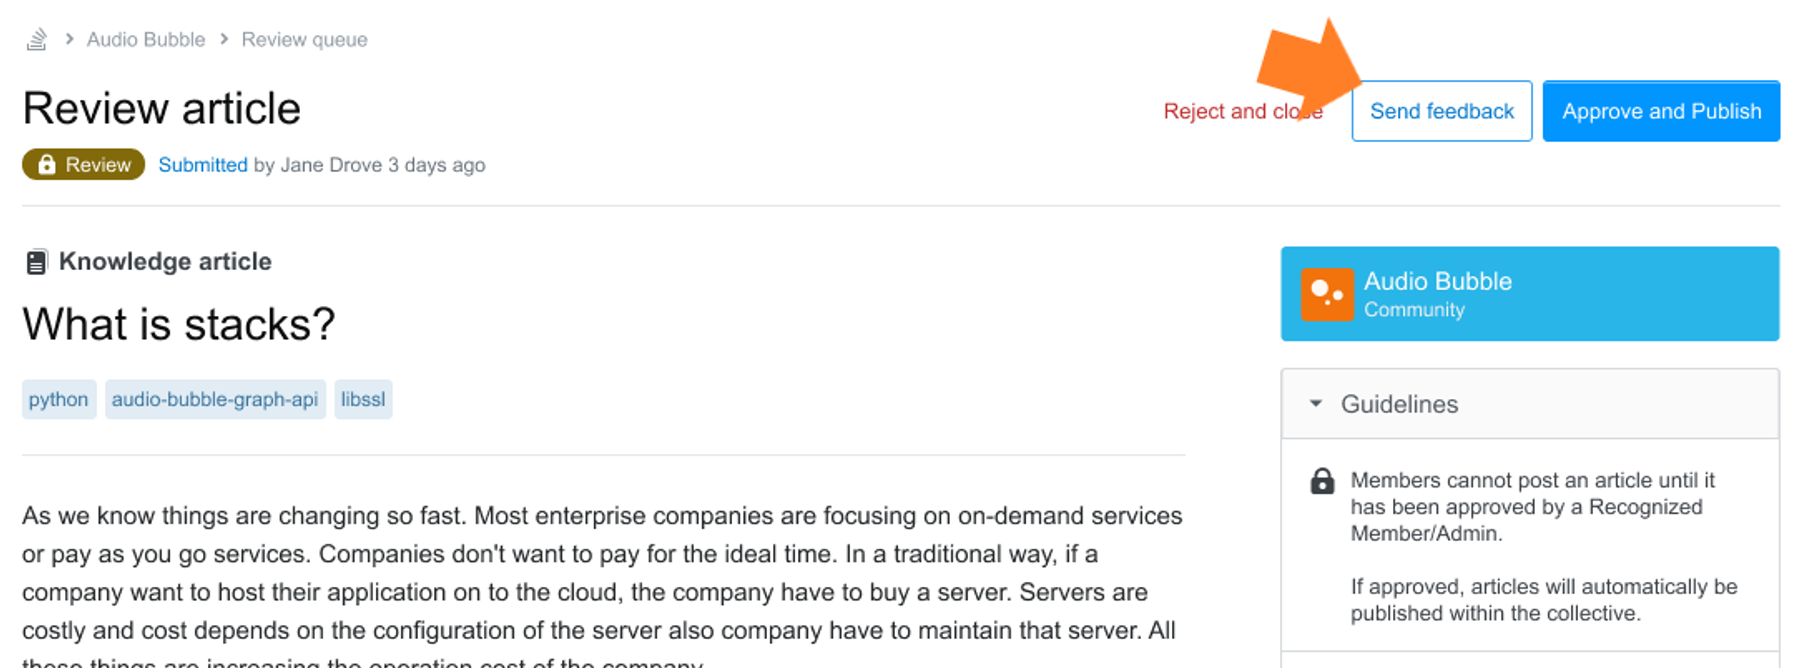Viewport: 1800px width, 668px height.
Task: Open the Submitted link
Action: click(203, 164)
